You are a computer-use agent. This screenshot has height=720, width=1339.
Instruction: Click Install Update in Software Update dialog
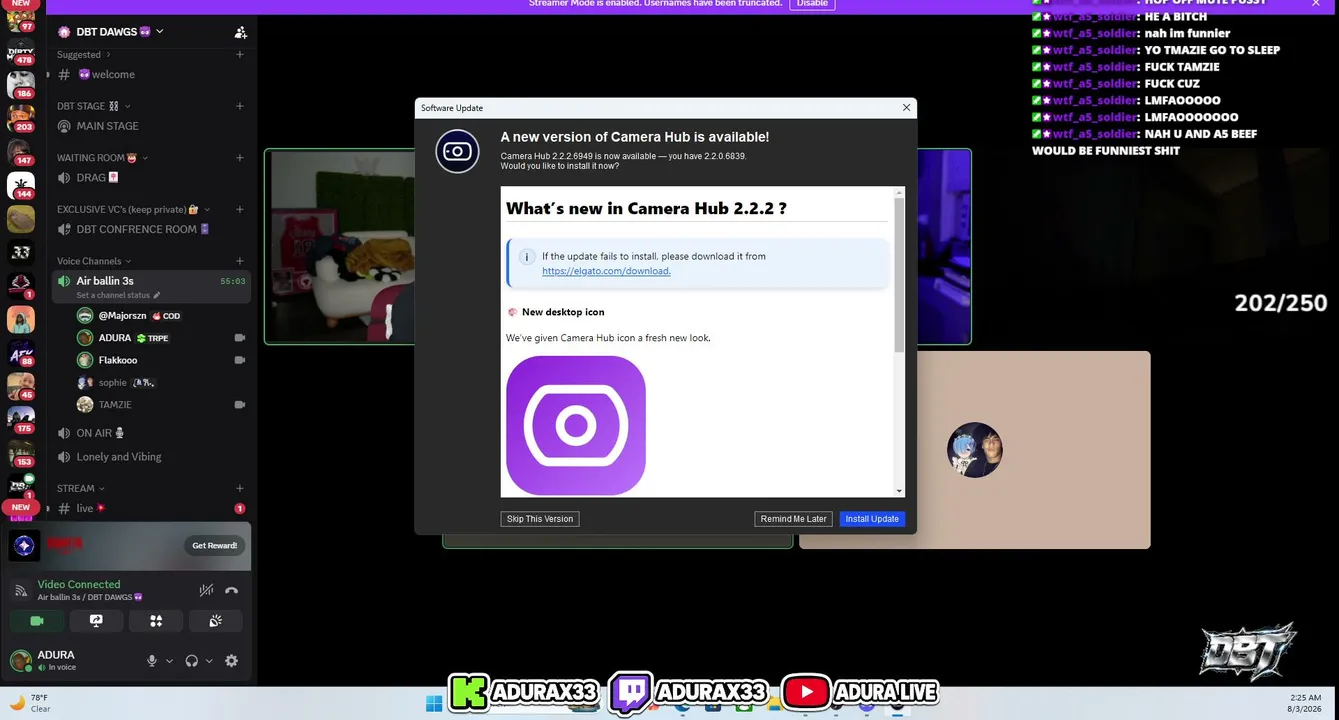(x=872, y=519)
